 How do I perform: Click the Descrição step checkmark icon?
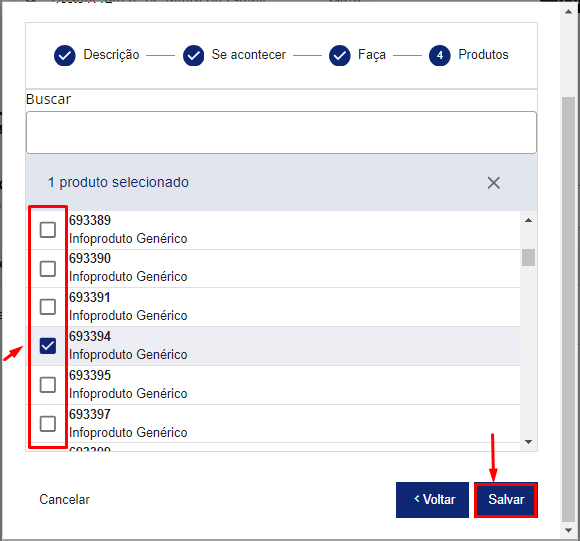point(64,55)
